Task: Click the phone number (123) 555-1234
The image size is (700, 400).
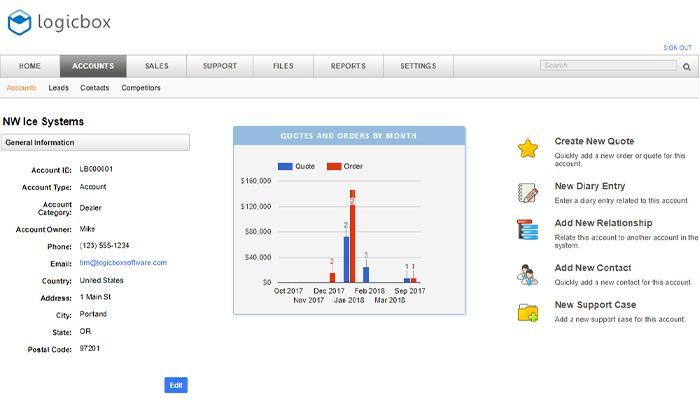Action: [104, 246]
